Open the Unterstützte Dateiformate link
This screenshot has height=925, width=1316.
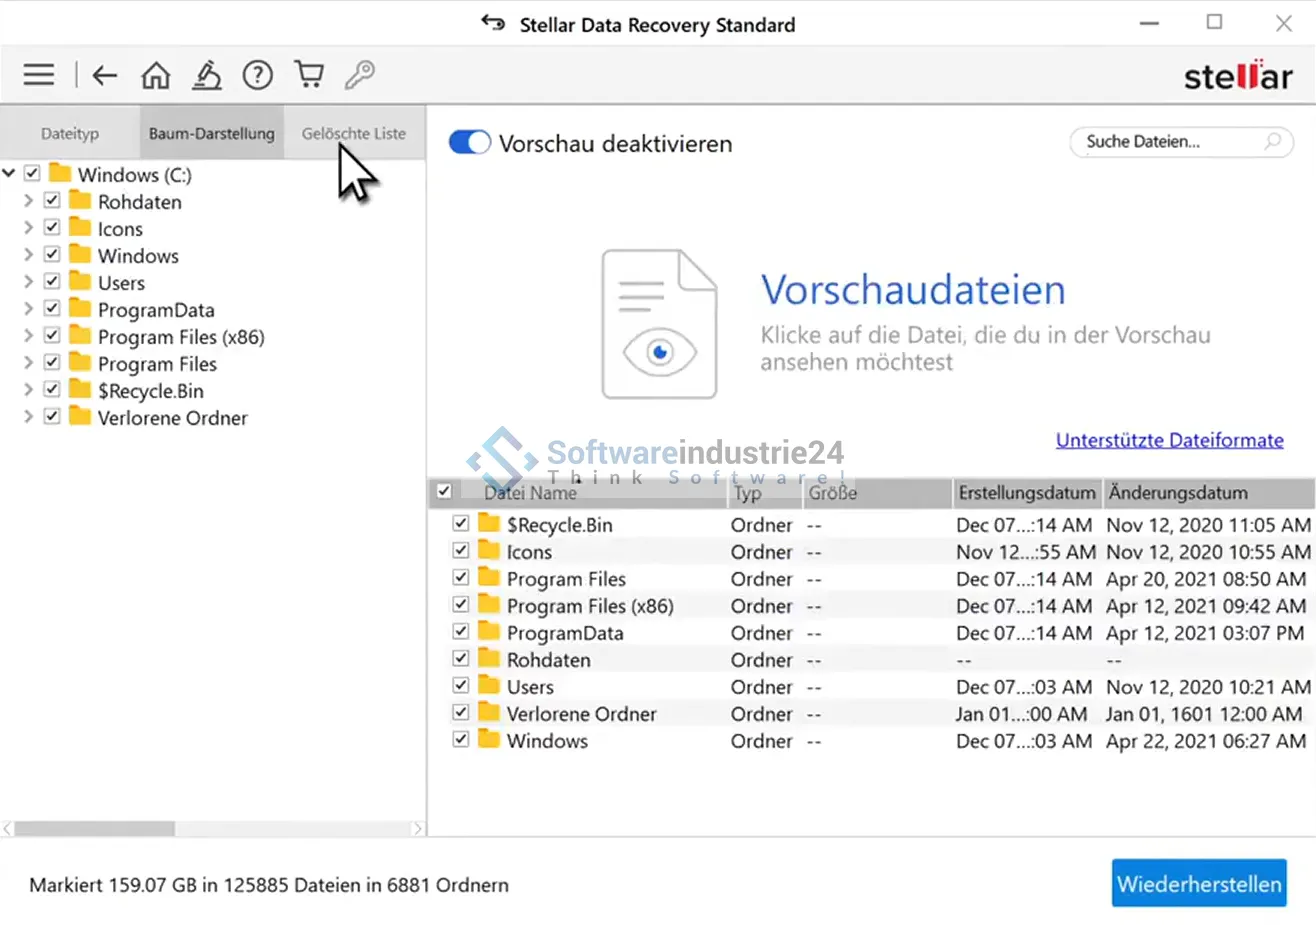click(1169, 440)
